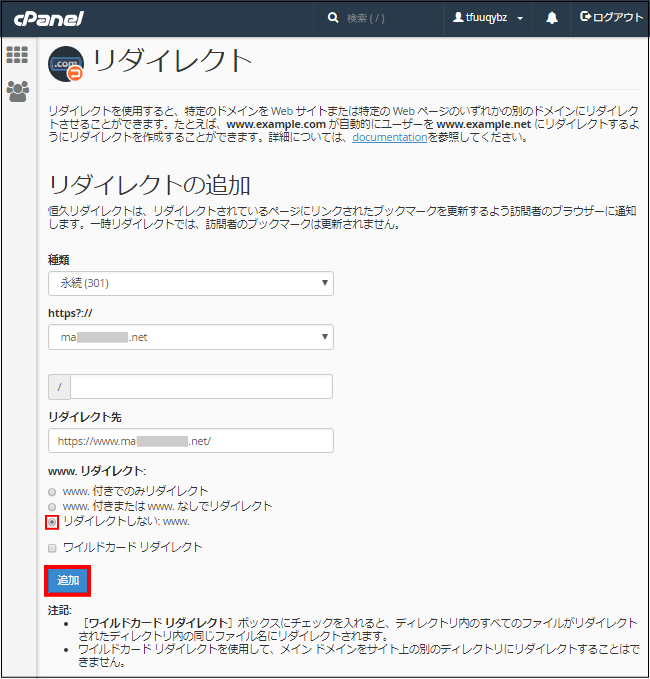Click the ログアウト logout link

click(611, 17)
